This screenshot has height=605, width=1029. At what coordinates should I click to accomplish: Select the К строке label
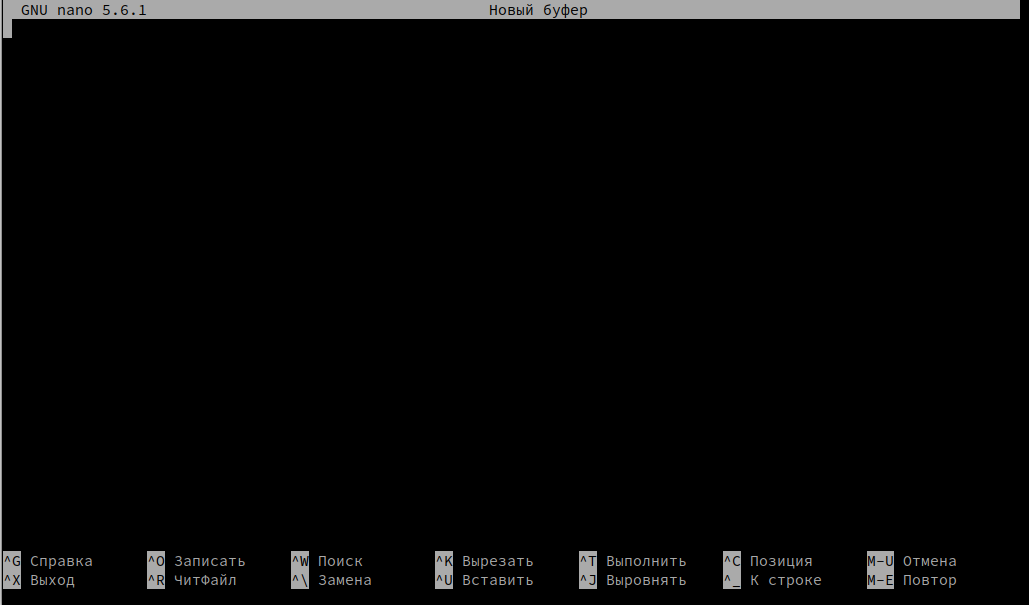coord(786,580)
